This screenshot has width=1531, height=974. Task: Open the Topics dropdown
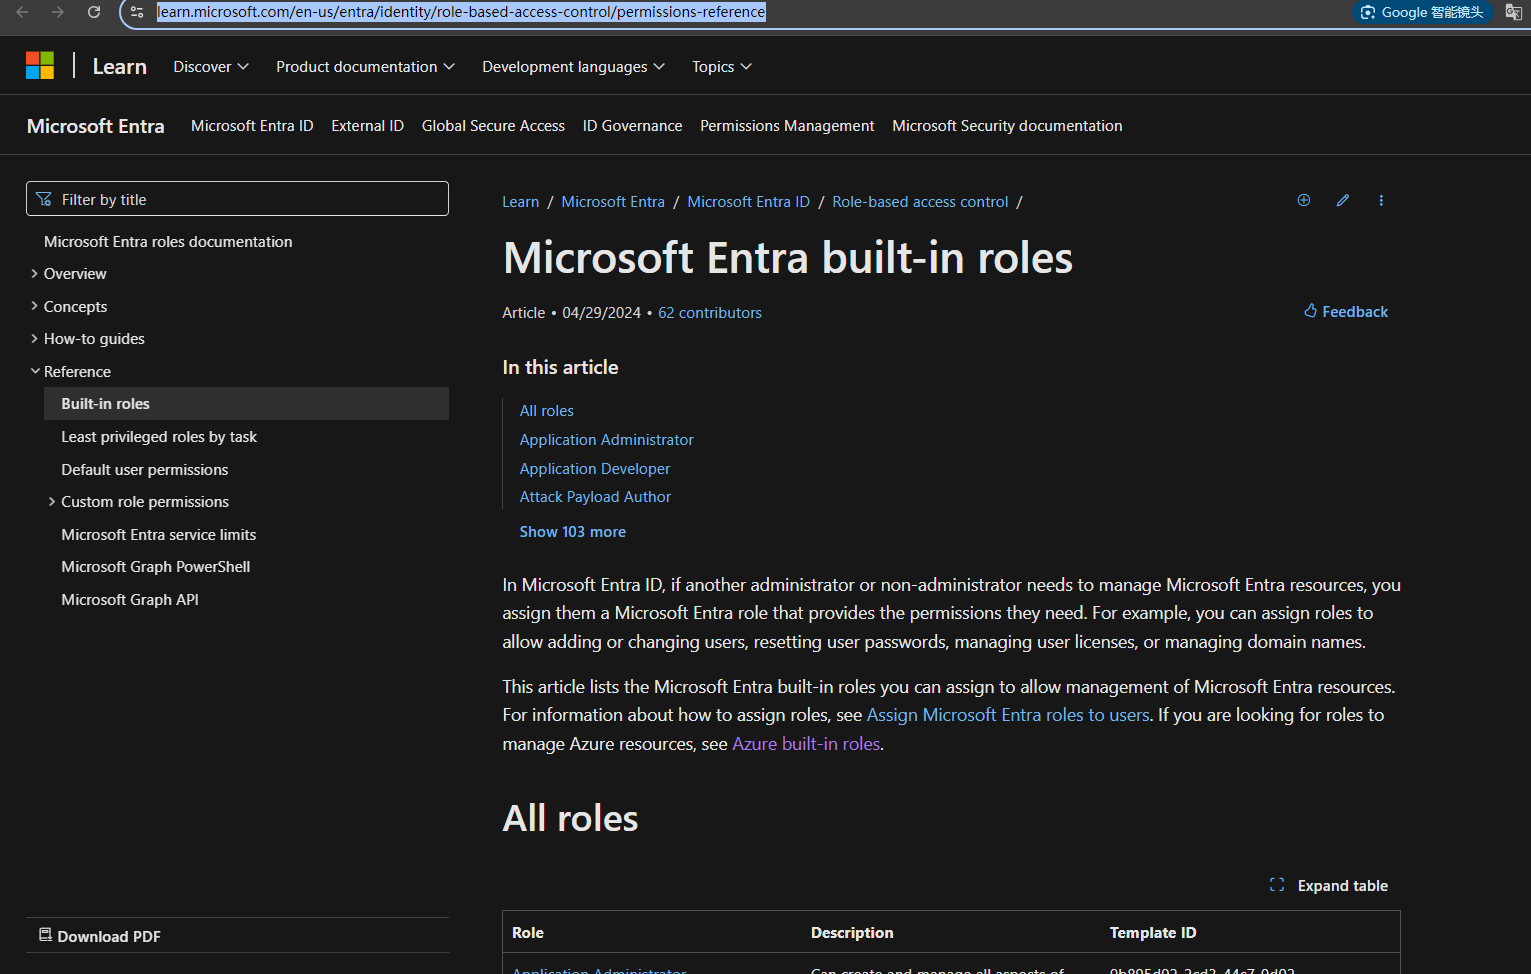coord(722,67)
